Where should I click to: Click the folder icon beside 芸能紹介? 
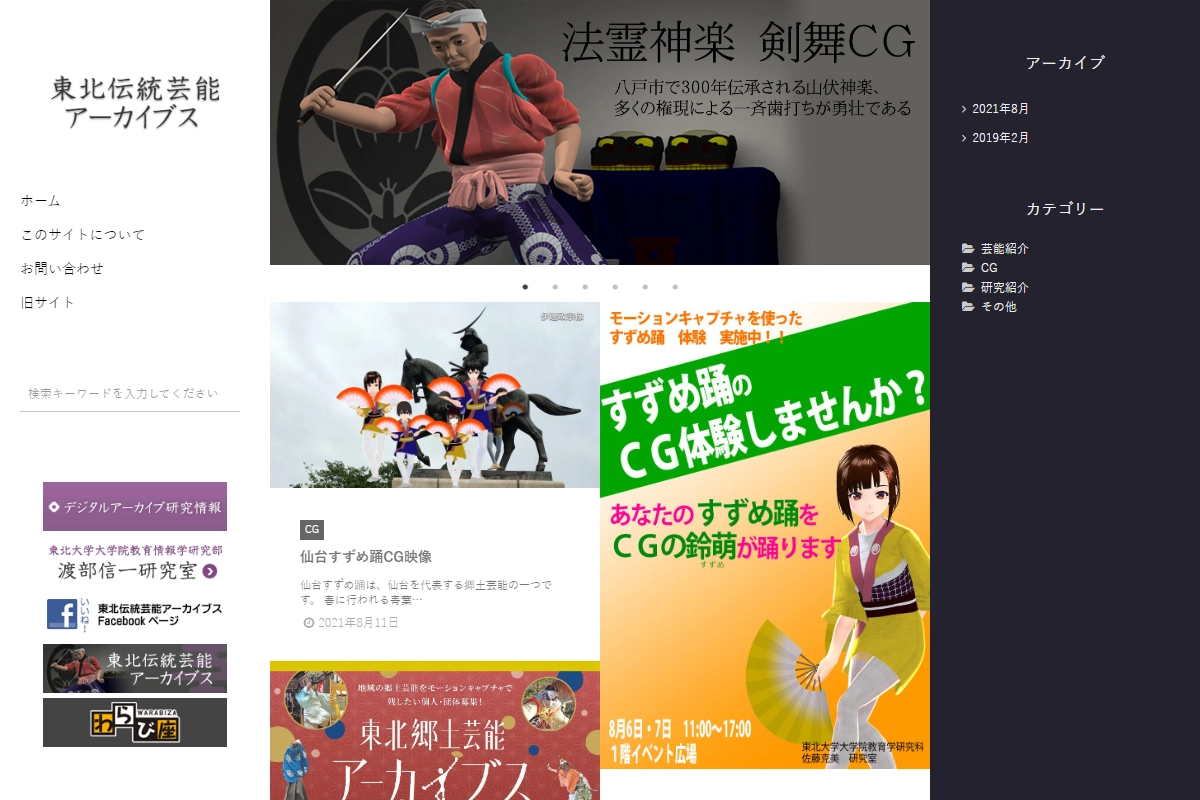967,249
